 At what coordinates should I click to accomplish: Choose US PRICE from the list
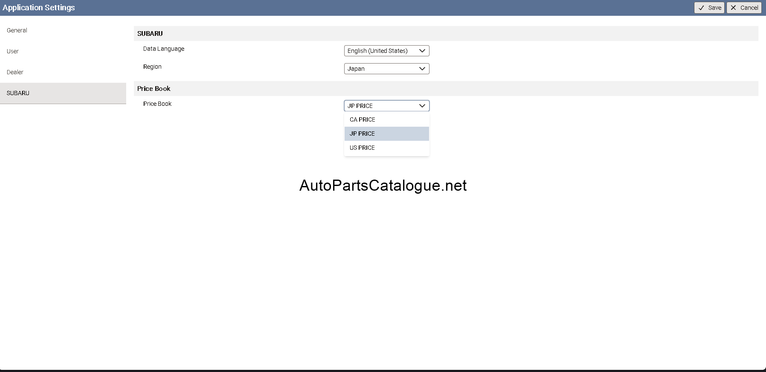pos(386,148)
